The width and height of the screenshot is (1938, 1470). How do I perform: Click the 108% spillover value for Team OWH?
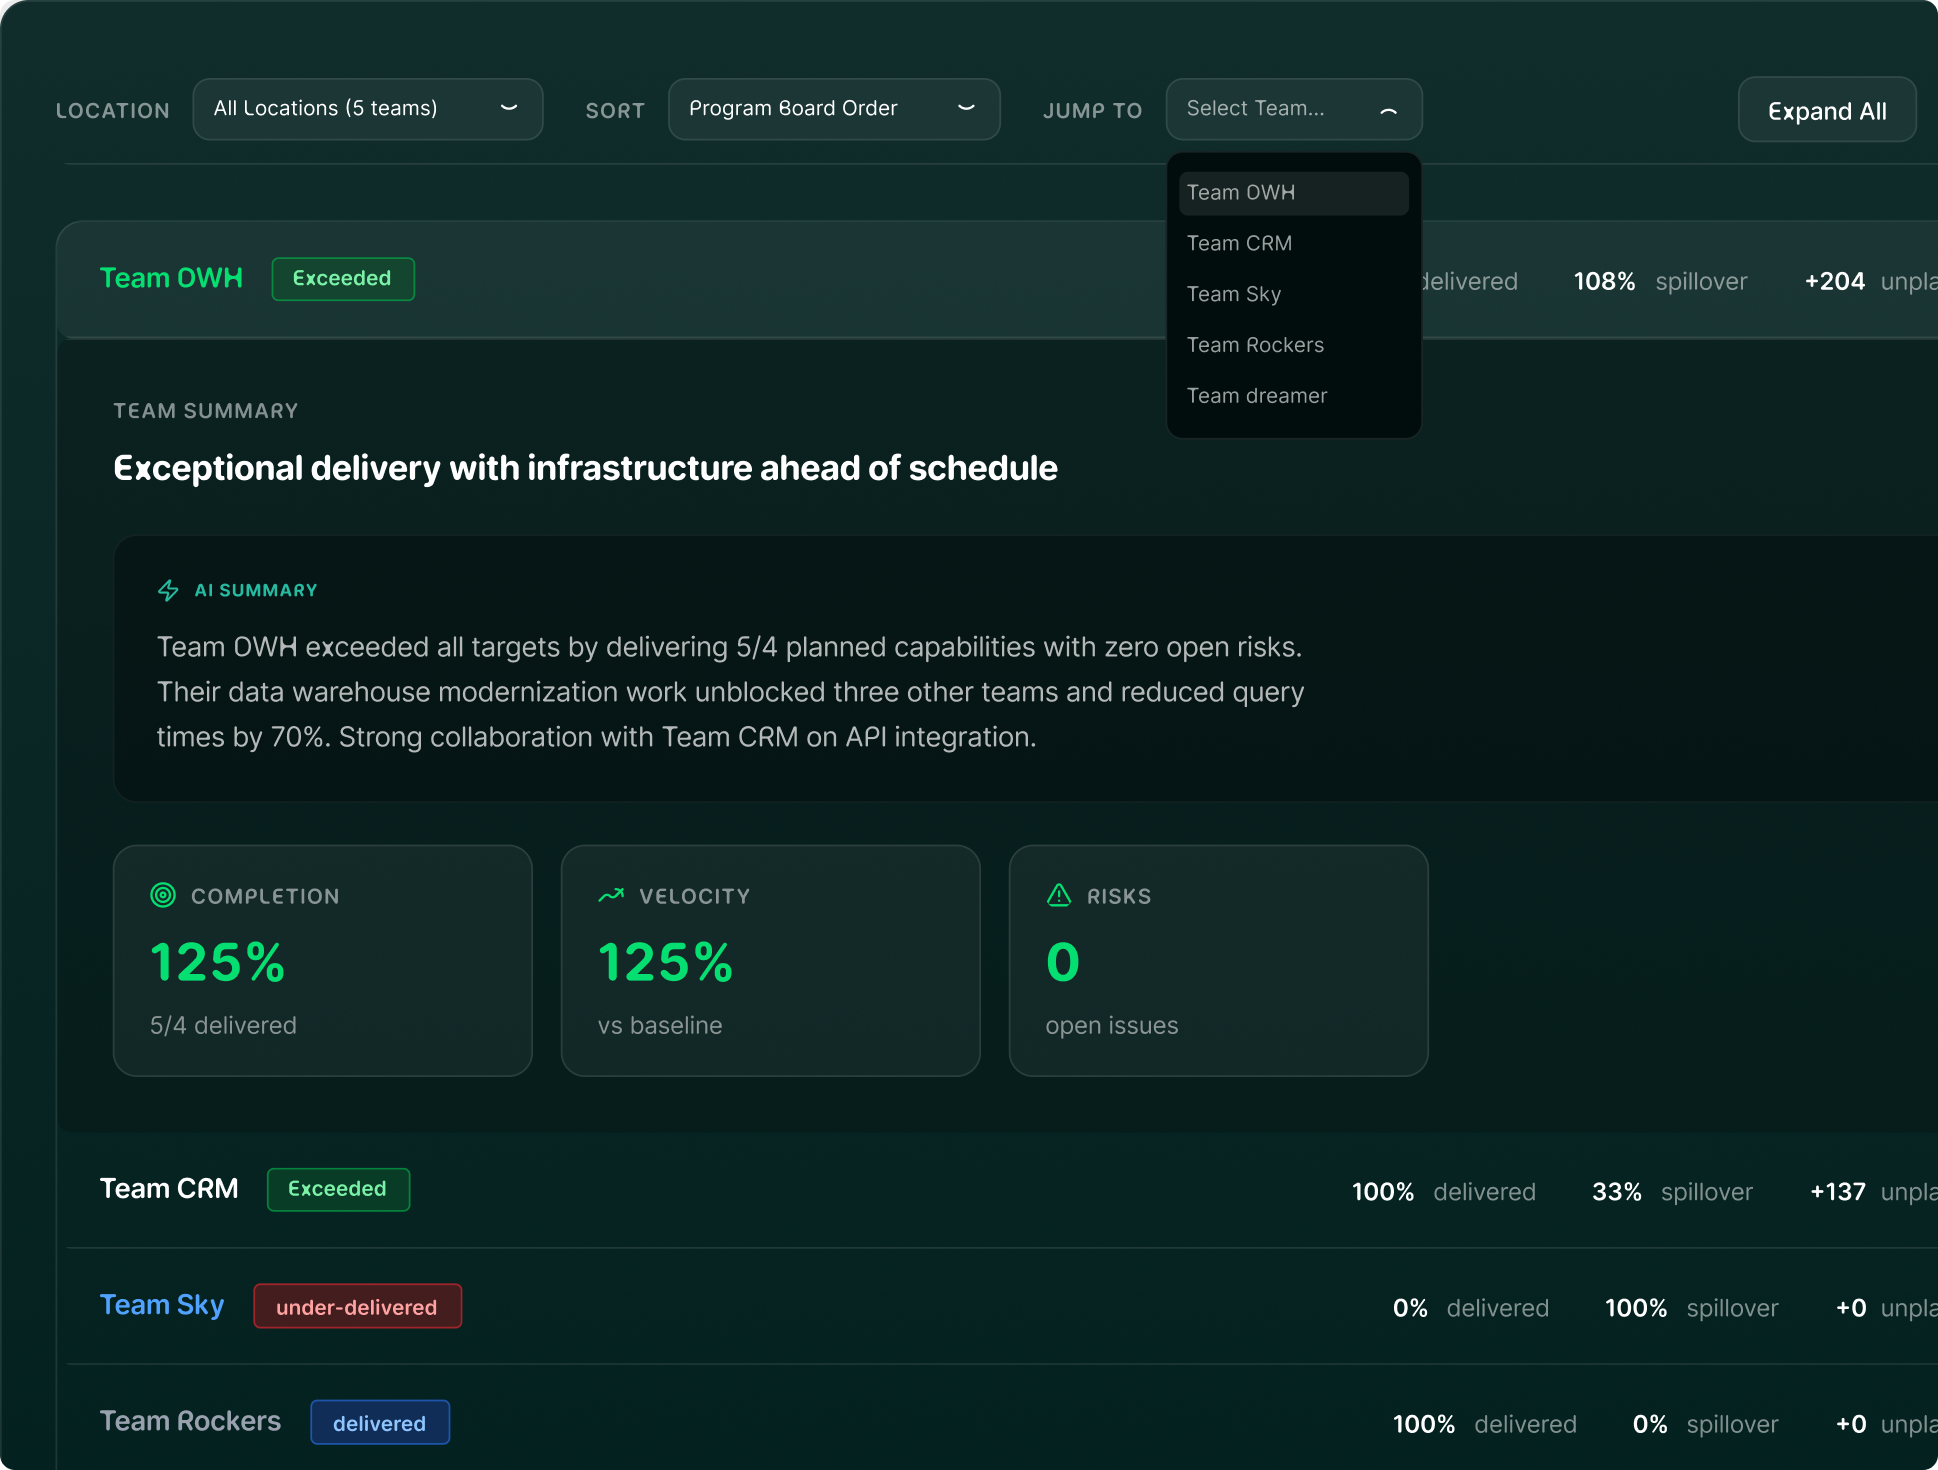coord(1604,282)
